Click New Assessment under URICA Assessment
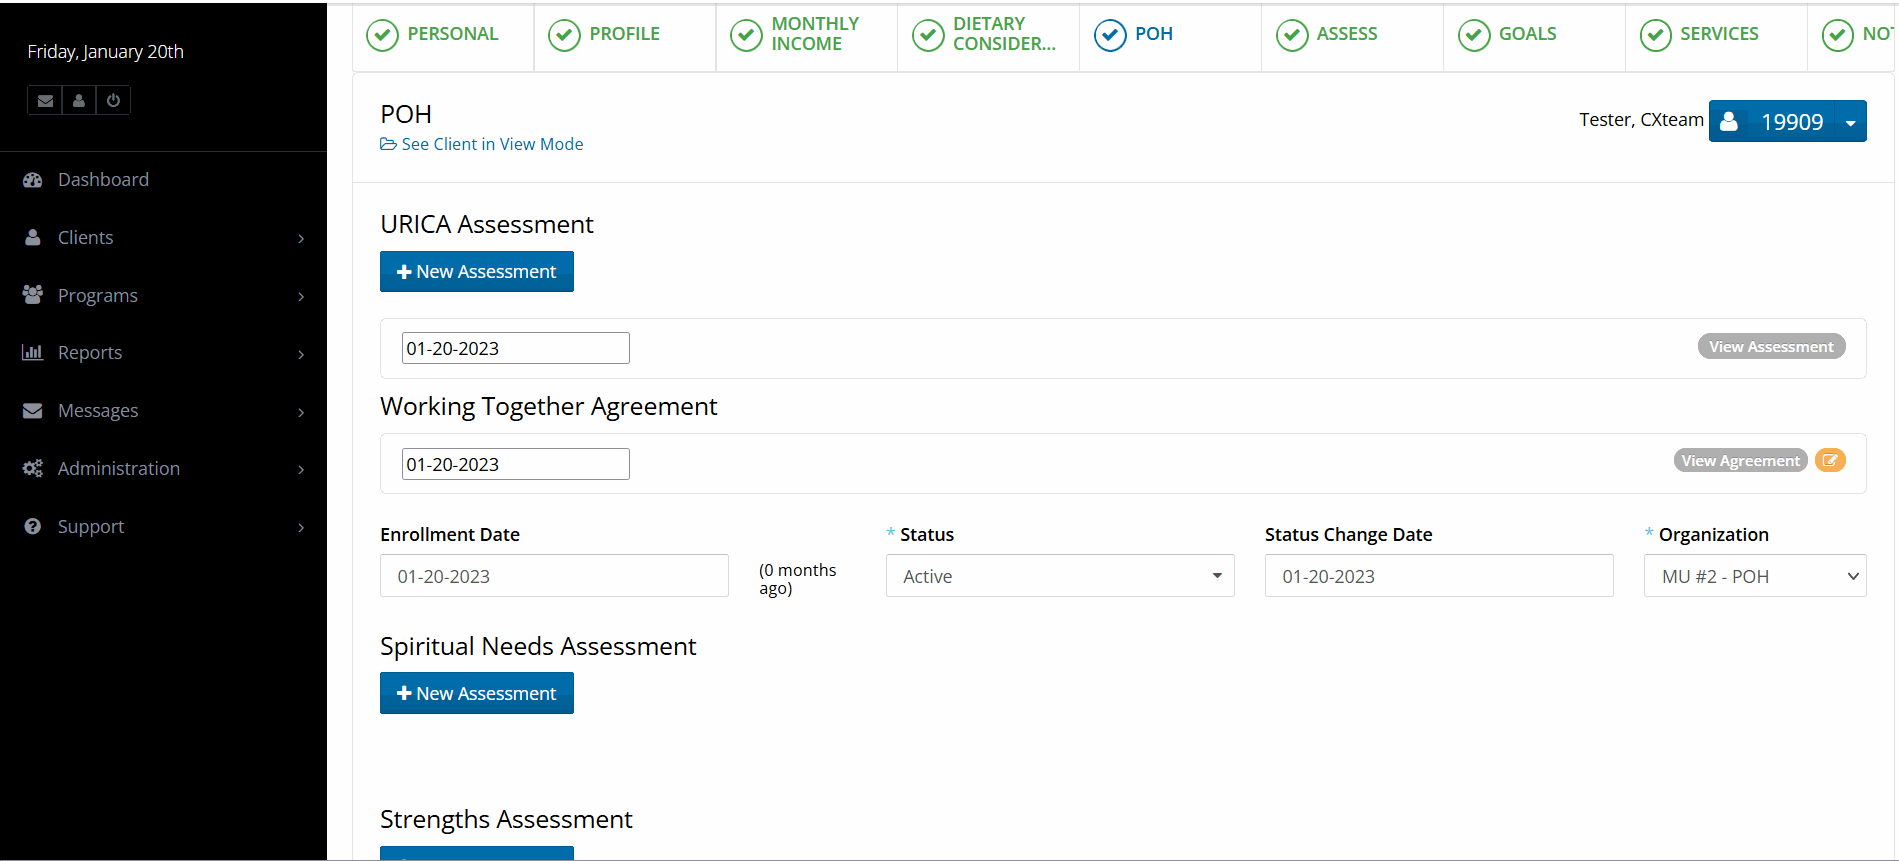This screenshot has height=861, width=1899. tap(476, 272)
